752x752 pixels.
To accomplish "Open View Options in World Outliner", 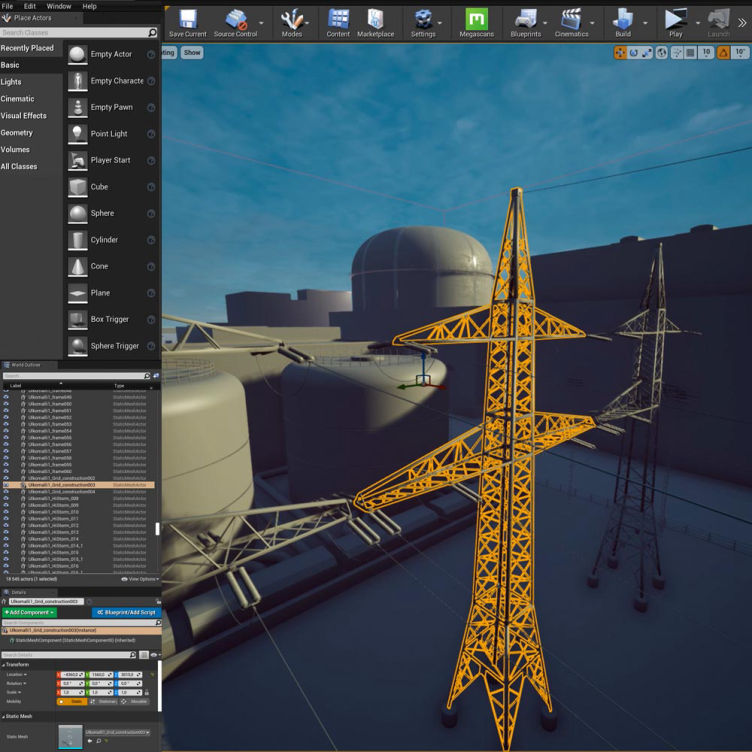I will (140, 579).
